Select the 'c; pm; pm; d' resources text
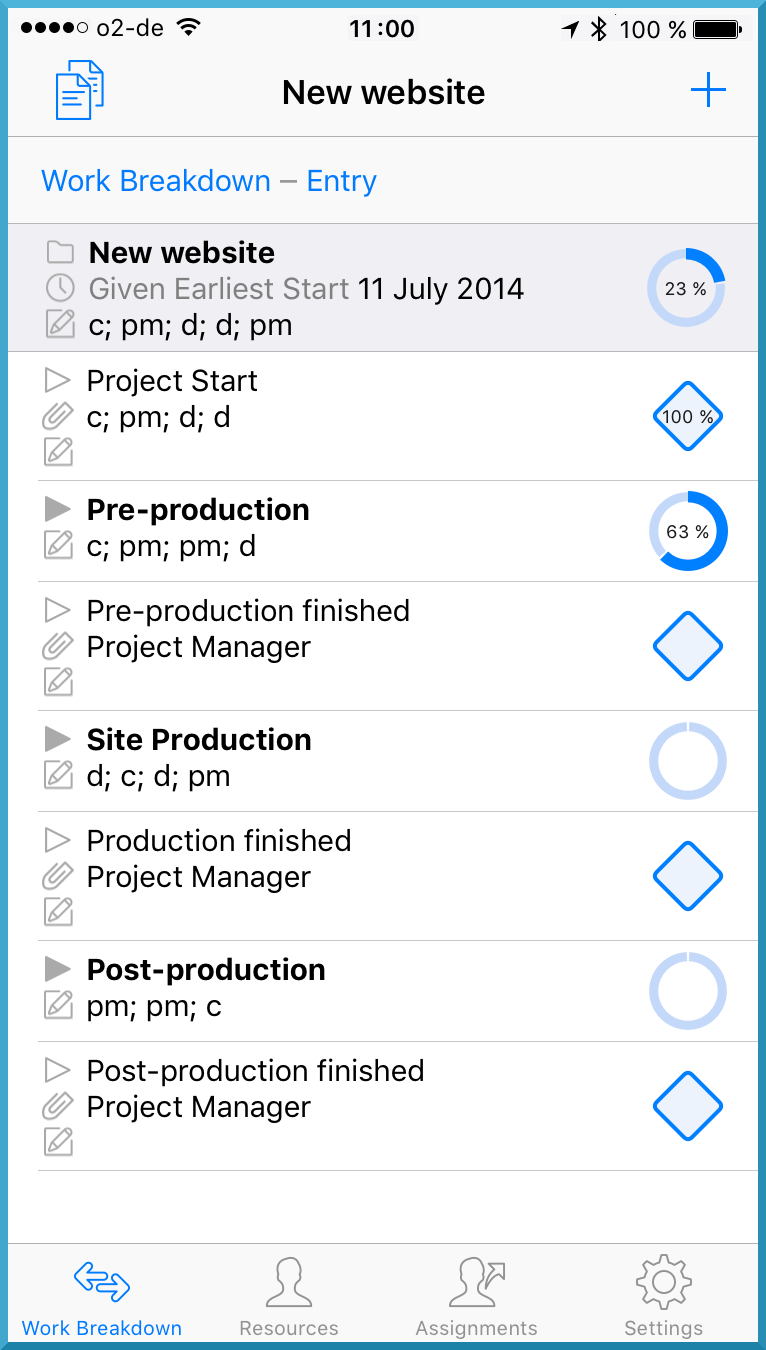The width and height of the screenshot is (766, 1350). pyautogui.click(x=171, y=546)
